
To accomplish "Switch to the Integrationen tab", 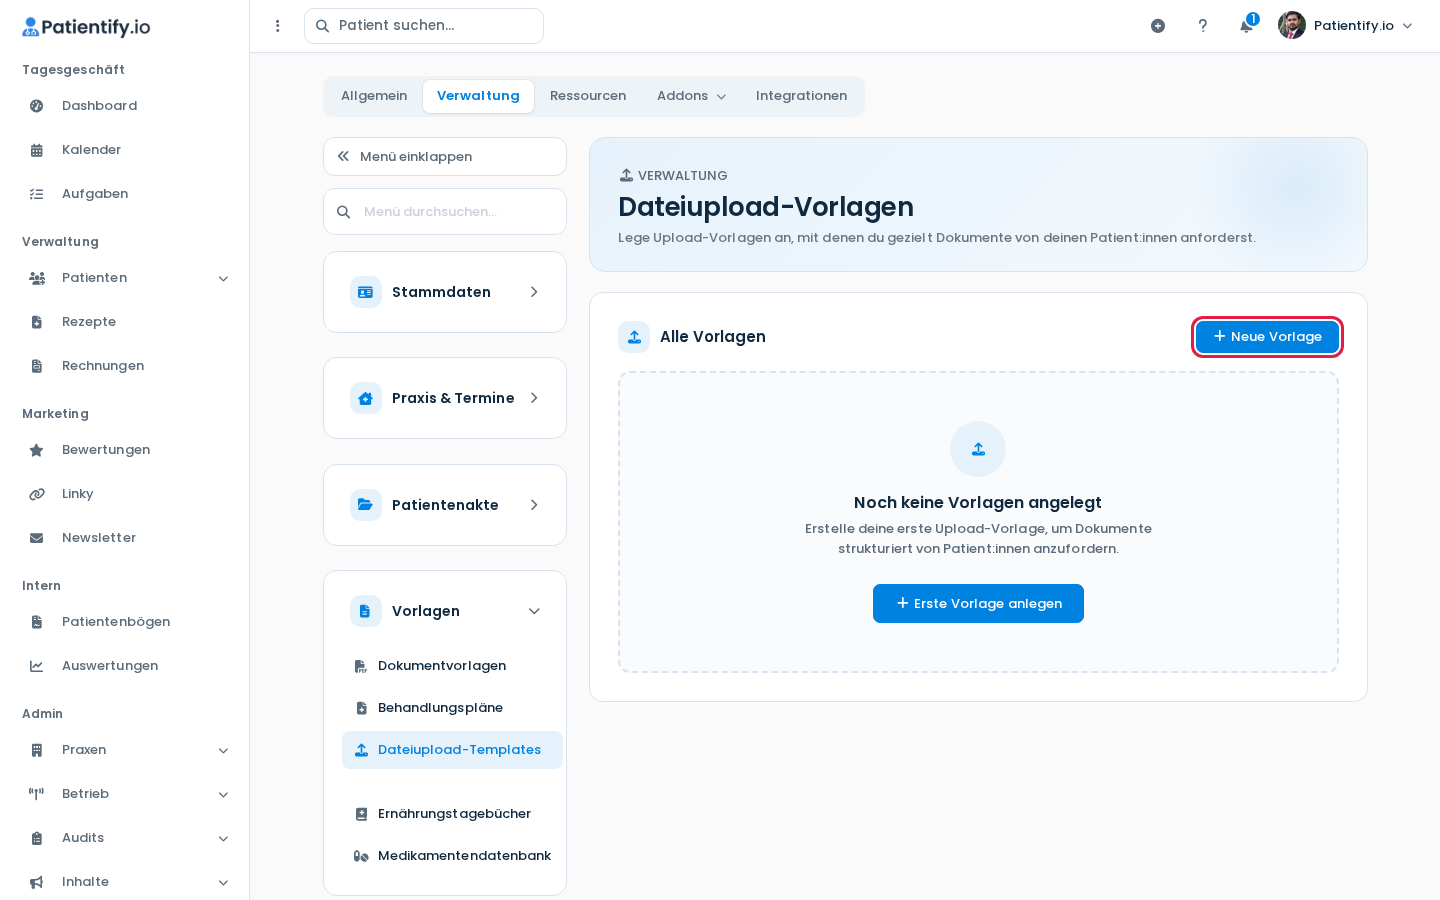I will (x=801, y=96).
